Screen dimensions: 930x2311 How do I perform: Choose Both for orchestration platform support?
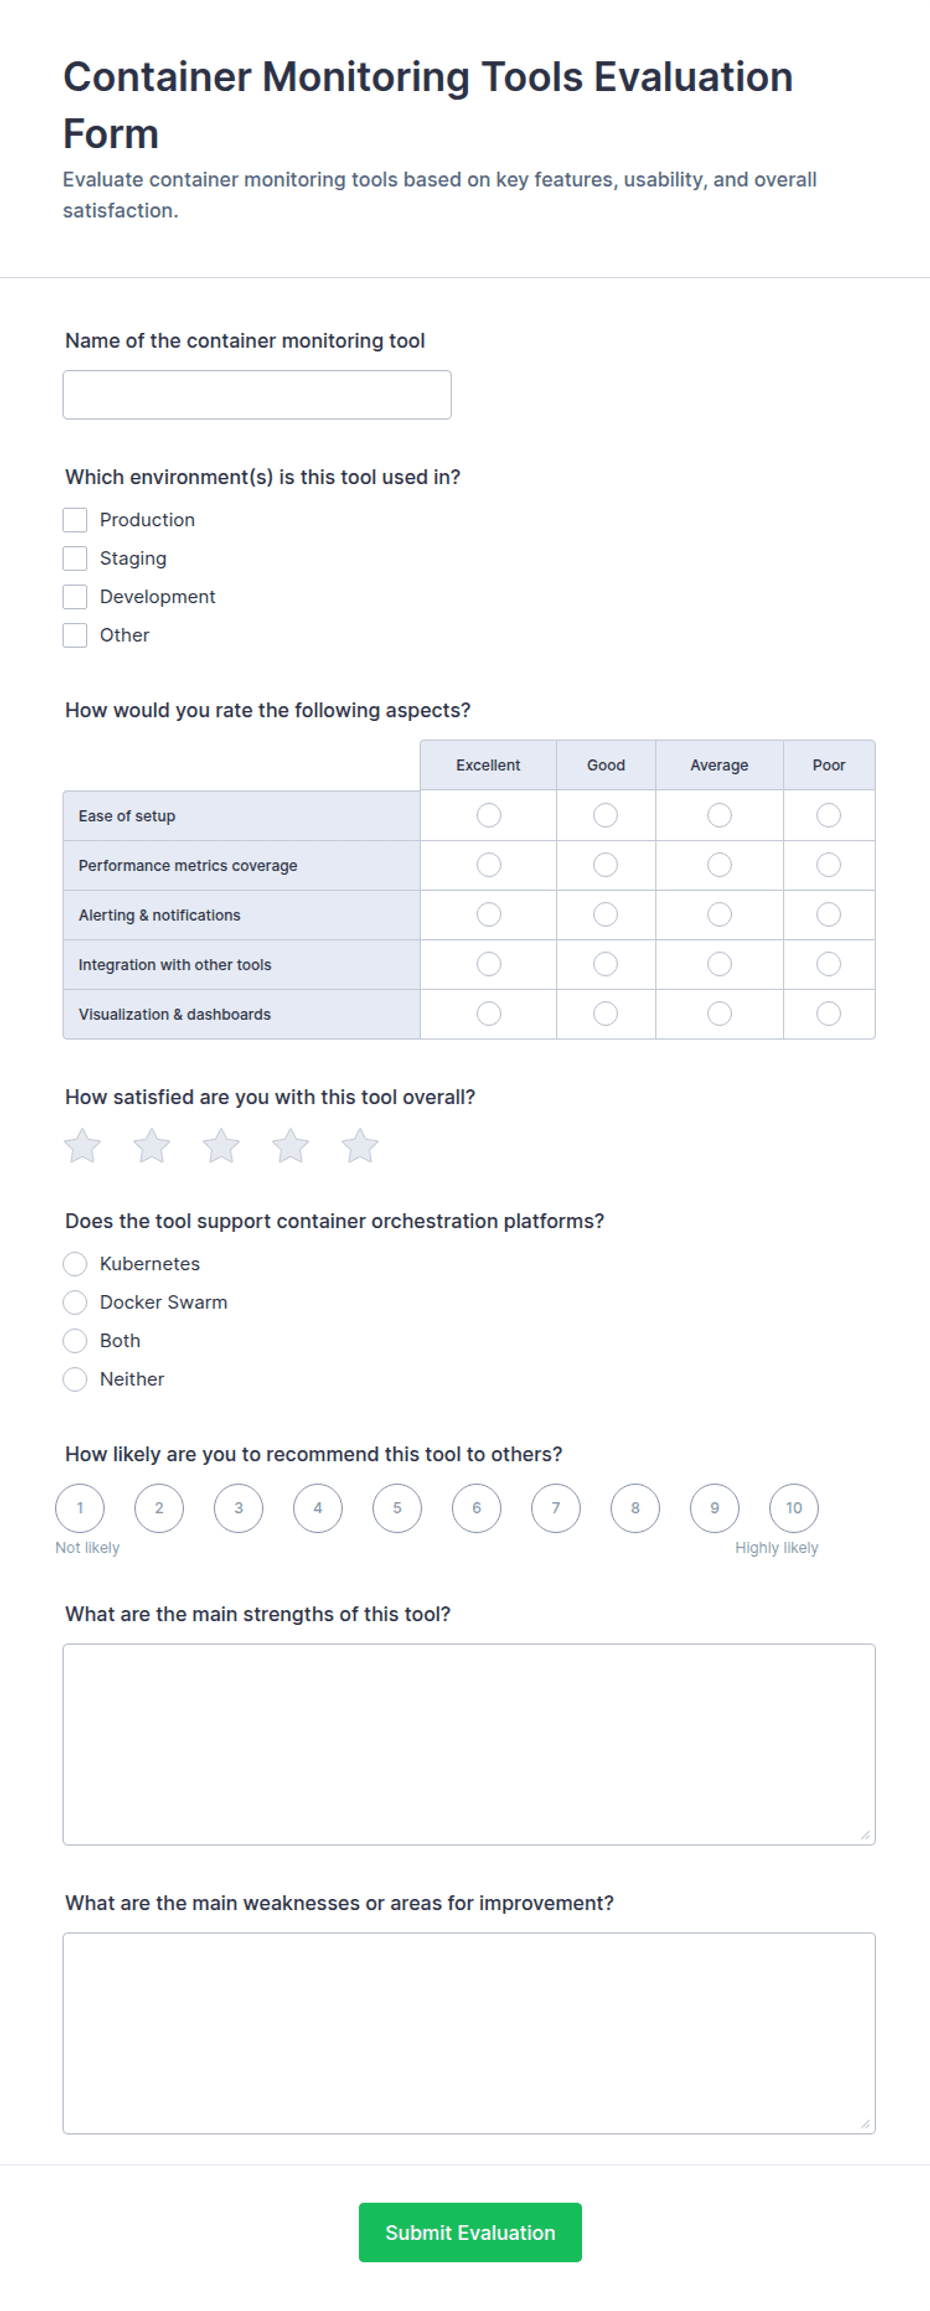pyautogui.click(x=75, y=1341)
